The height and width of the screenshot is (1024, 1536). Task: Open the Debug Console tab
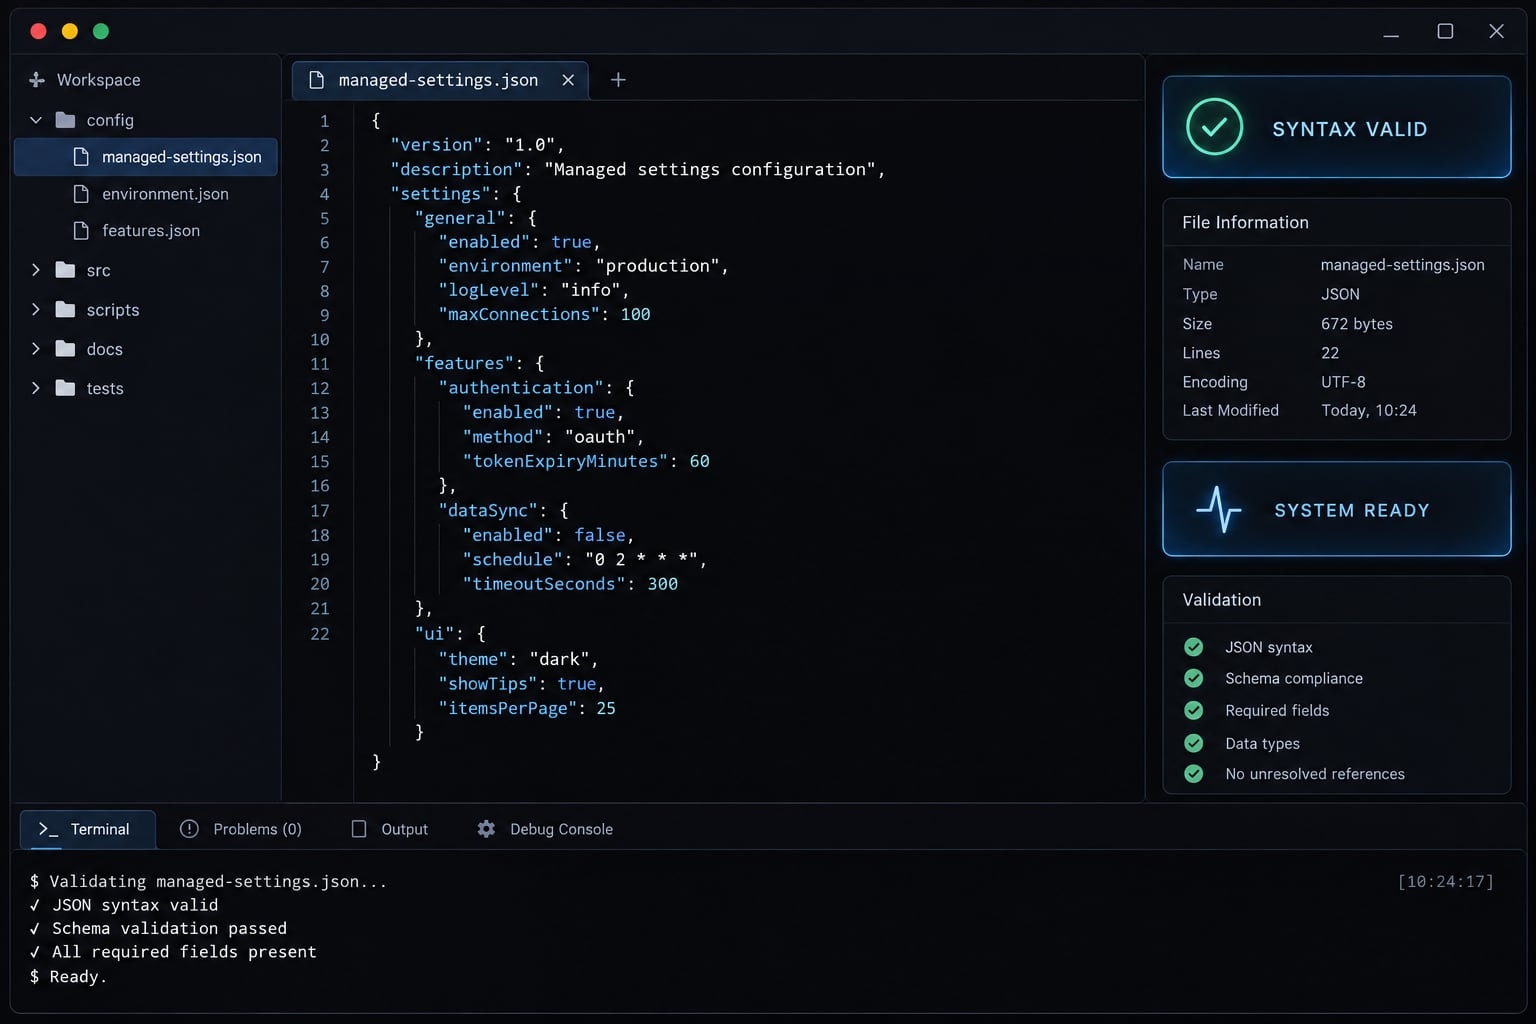(x=545, y=829)
